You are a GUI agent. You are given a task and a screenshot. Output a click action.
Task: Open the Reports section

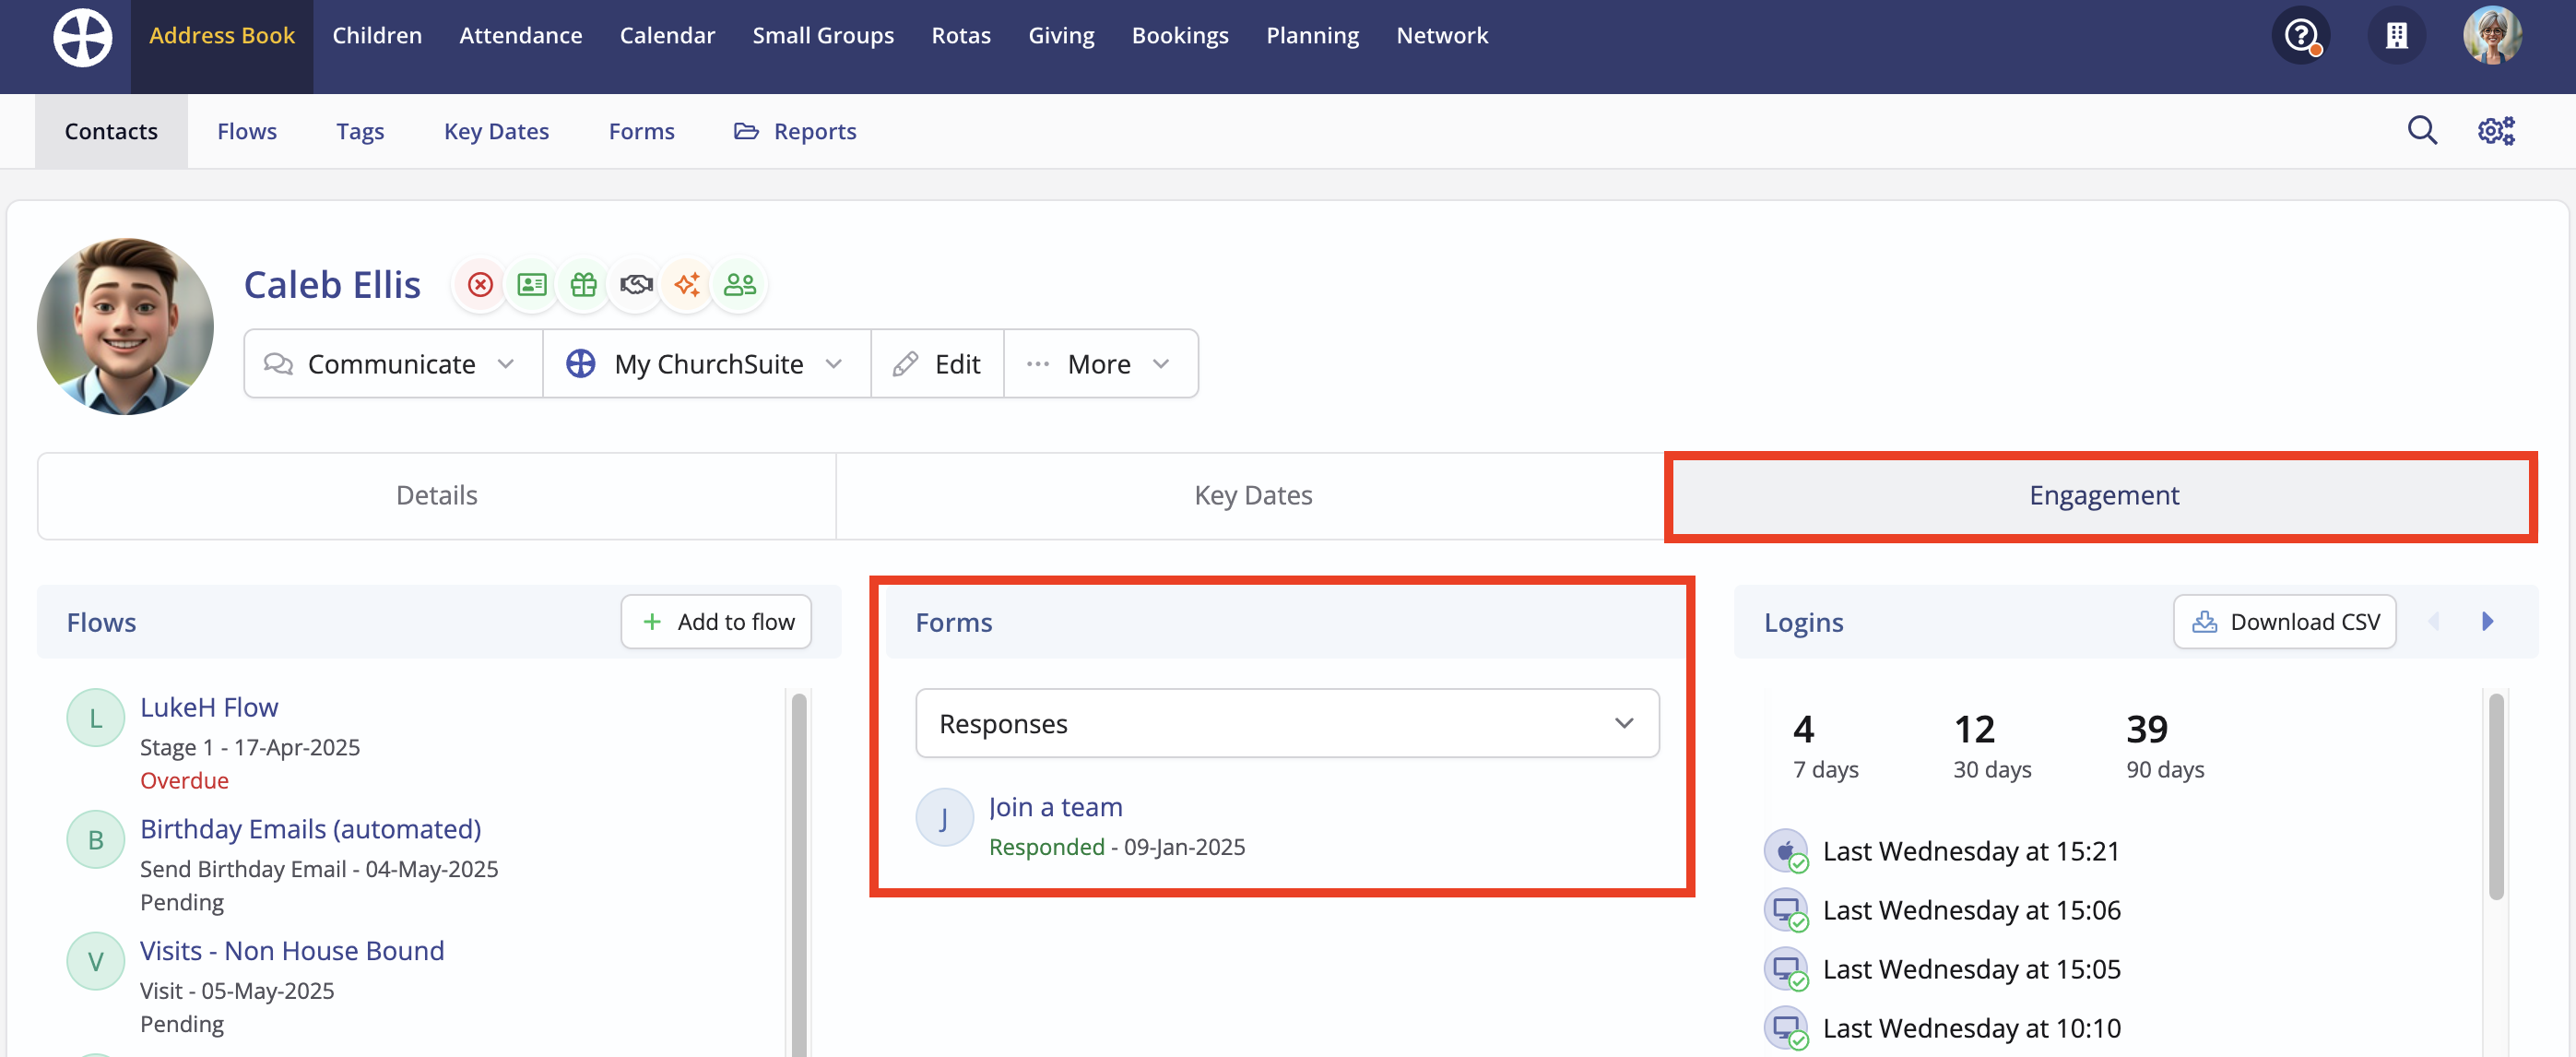(795, 131)
